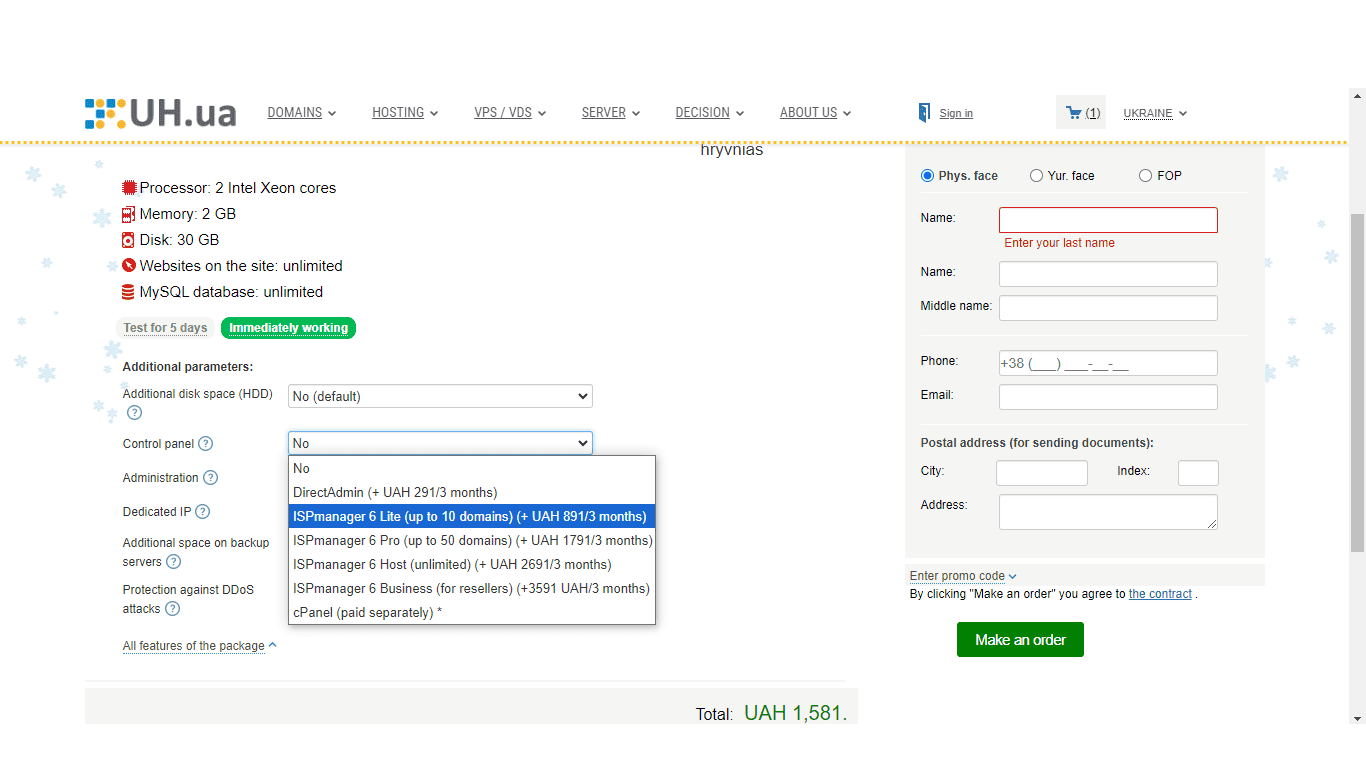This screenshot has width=1366, height=768.
Task: Click the Sign in door icon
Action: coord(924,113)
